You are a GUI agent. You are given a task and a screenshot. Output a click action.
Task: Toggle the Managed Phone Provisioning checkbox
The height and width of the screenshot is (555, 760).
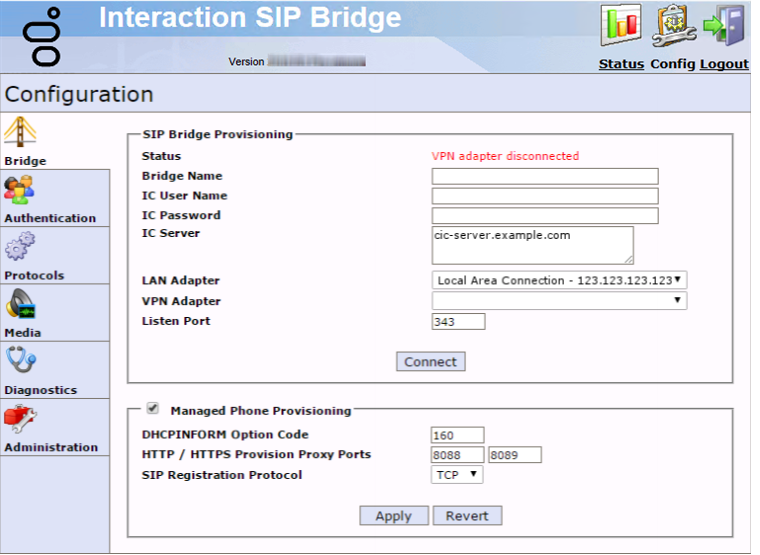153,409
